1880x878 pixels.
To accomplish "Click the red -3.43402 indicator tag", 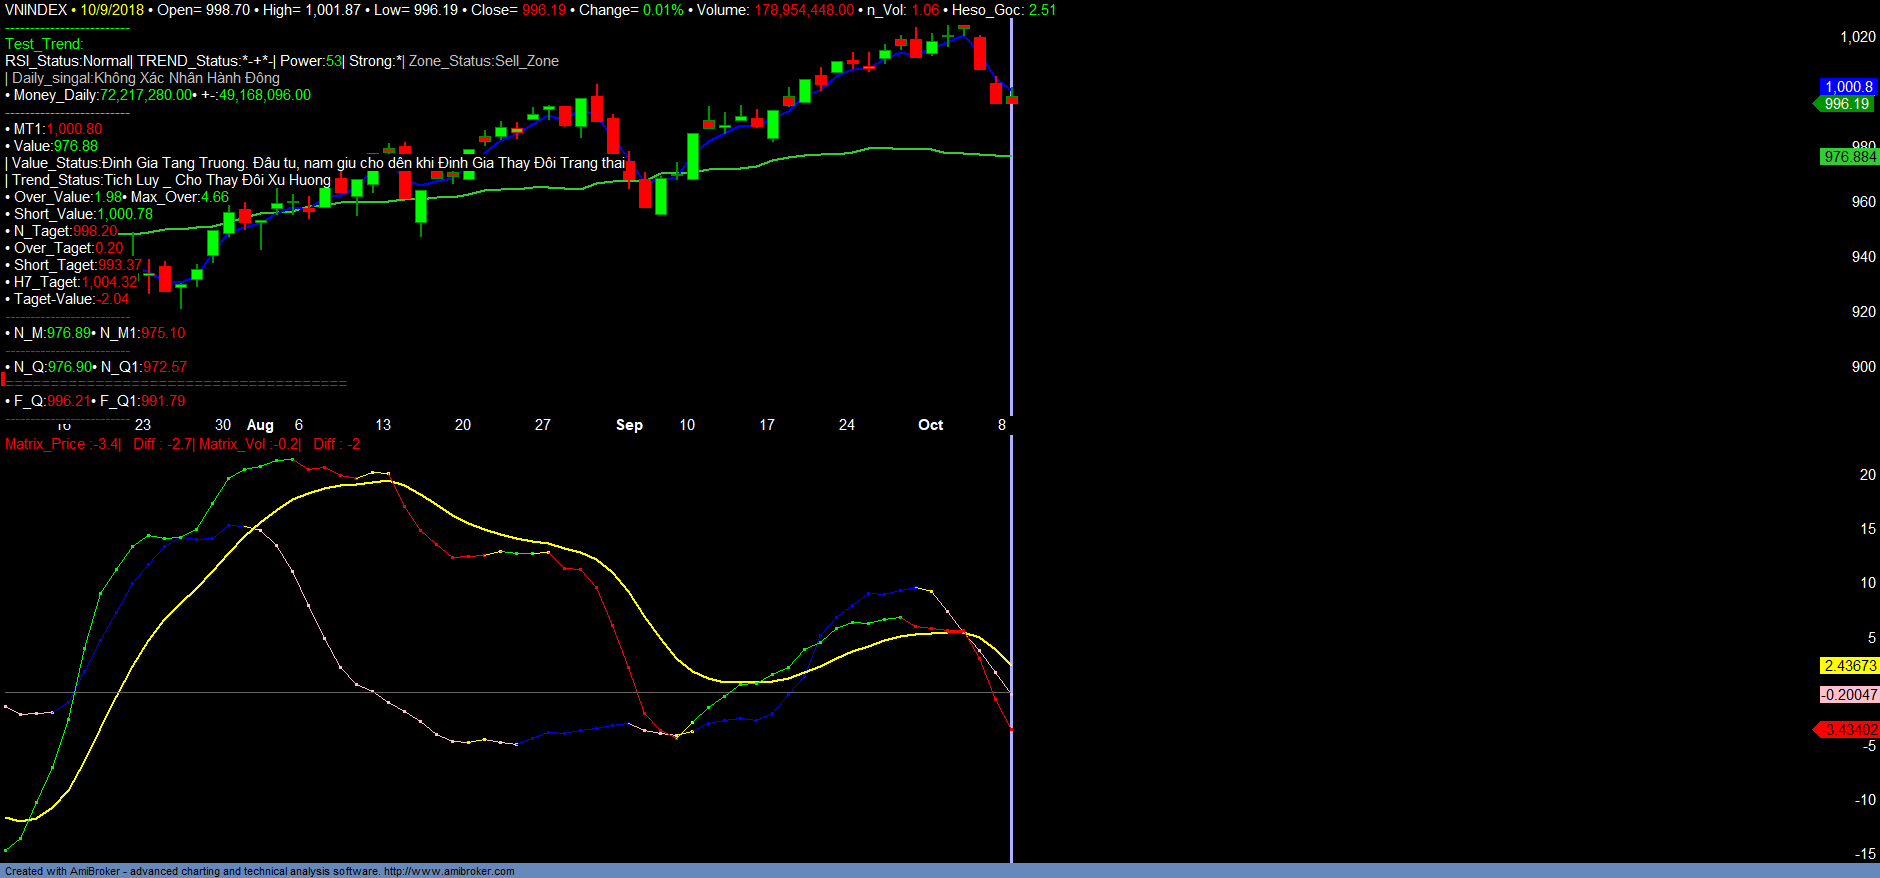I will (1849, 730).
